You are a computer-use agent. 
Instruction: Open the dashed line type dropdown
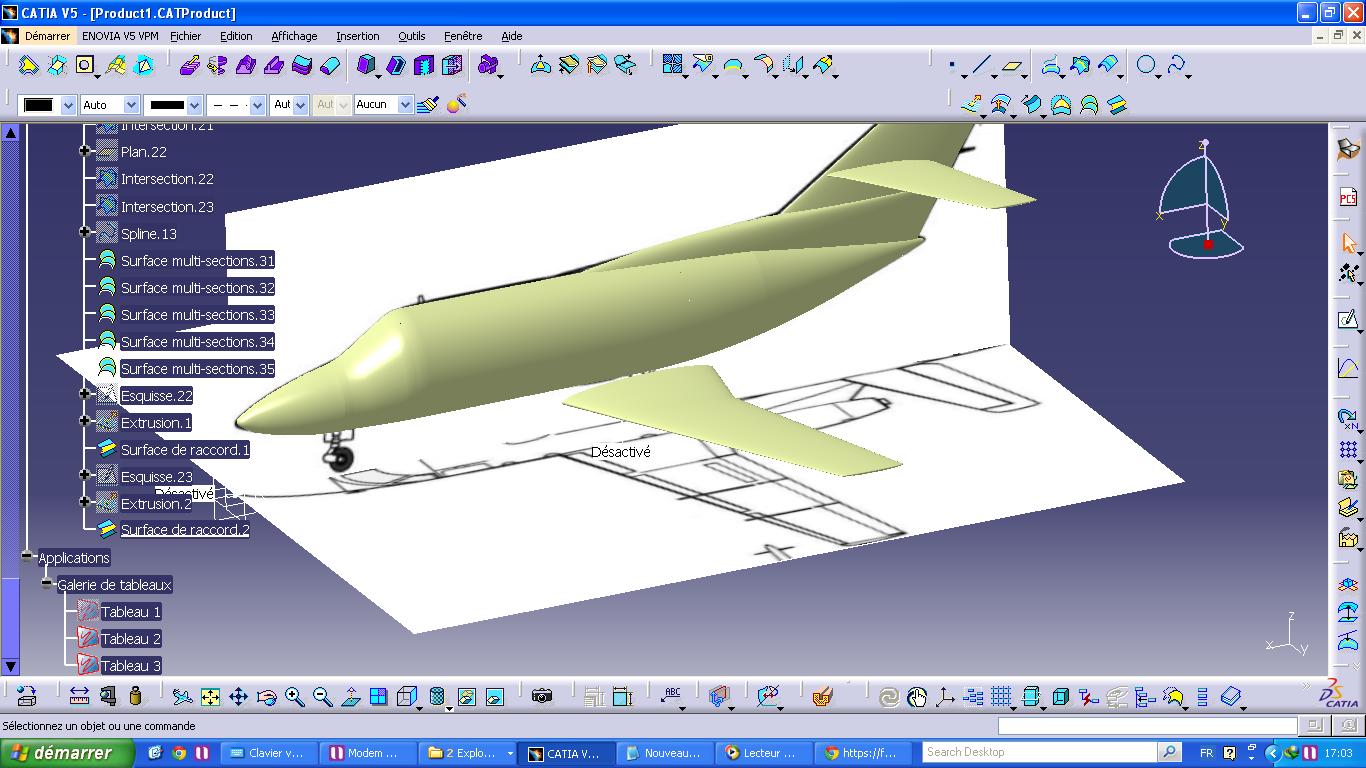pyautogui.click(x=257, y=104)
